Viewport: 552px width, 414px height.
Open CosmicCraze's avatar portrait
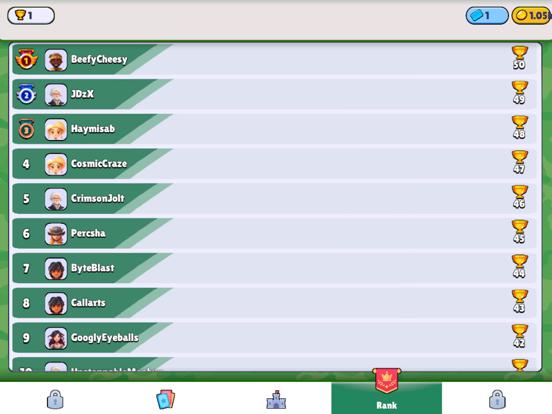pos(56,164)
